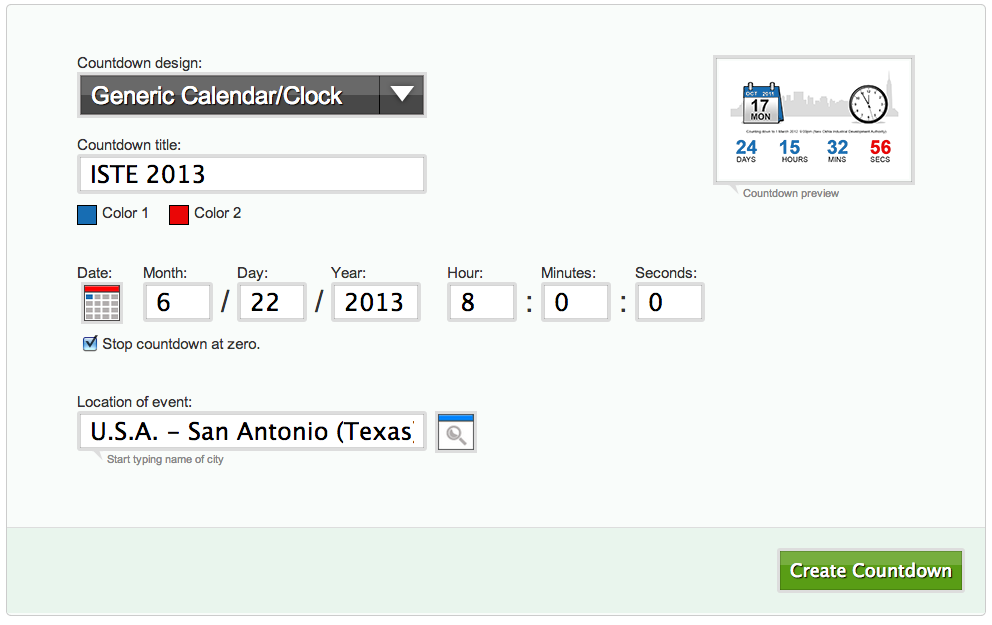Click the Minutes input field

pos(576,302)
